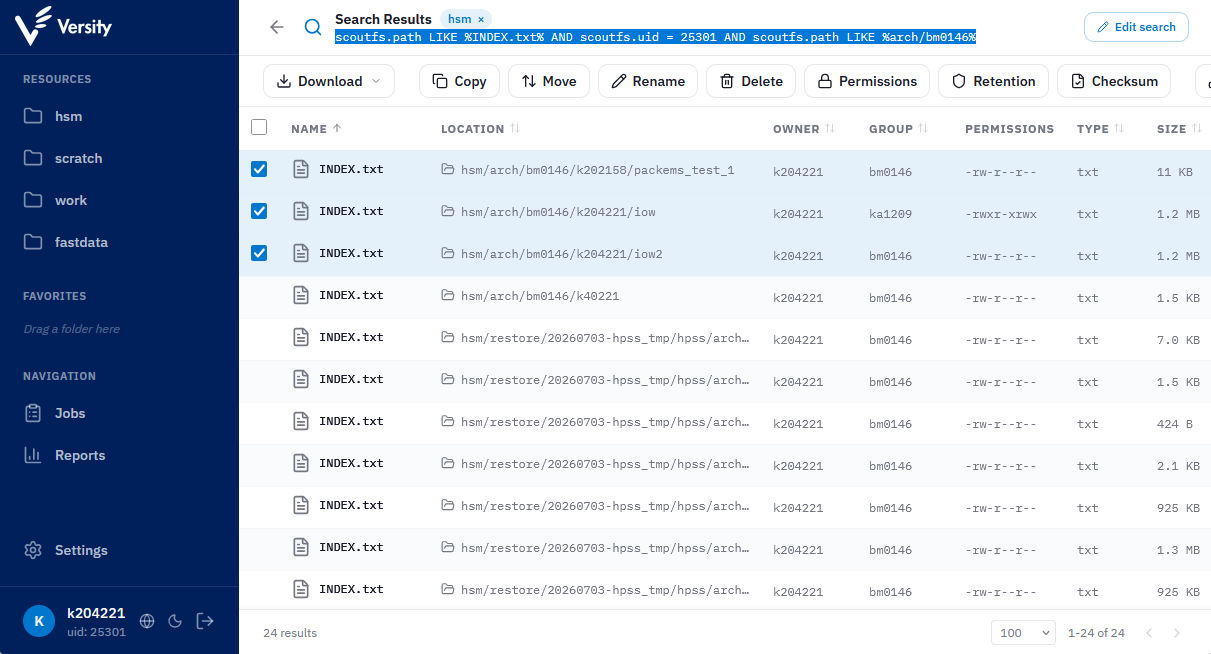Open the page size 100 dropdown
This screenshot has height=654, width=1211.
pos(1023,632)
